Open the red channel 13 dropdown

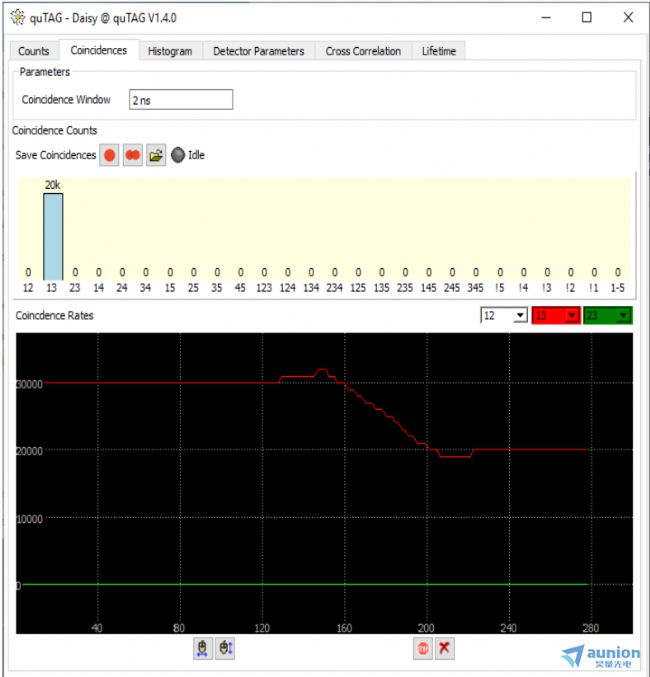[555, 316]
